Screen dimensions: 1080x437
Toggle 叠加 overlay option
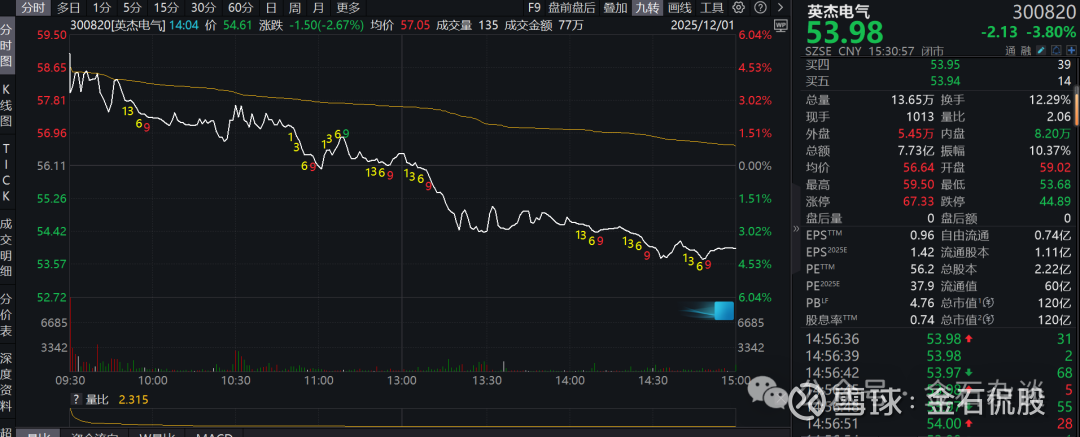(x=615, y=8)
